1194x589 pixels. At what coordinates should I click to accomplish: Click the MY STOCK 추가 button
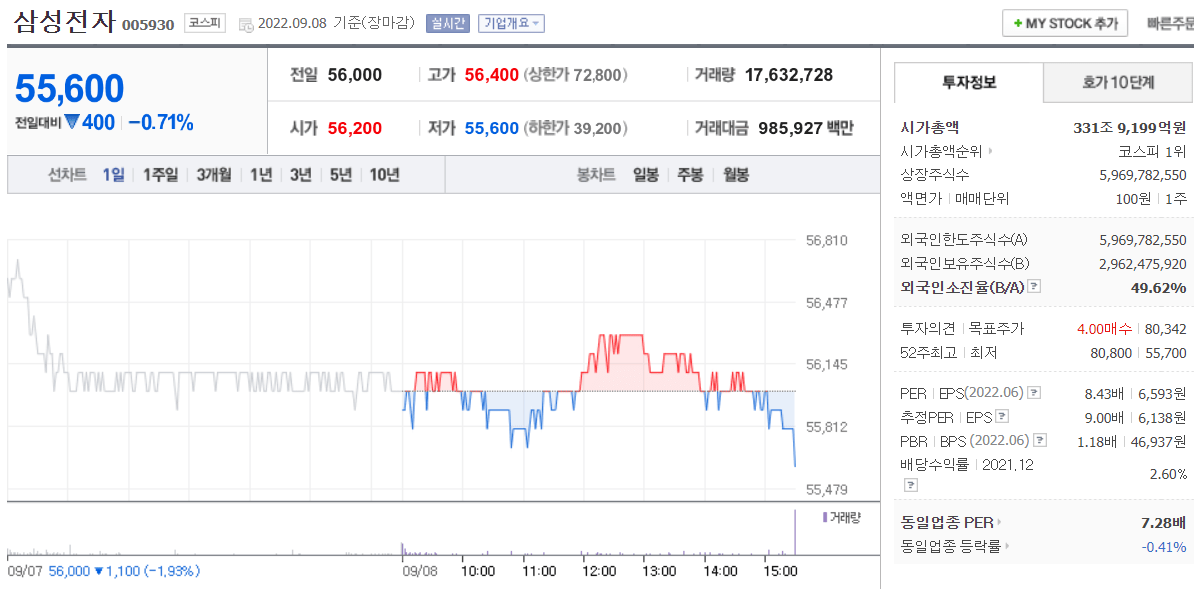click(x=1065, y=24)
